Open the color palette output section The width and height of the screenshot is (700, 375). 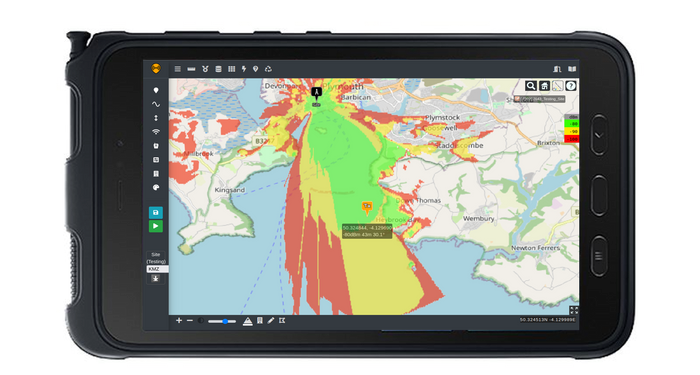click(156, 188)
